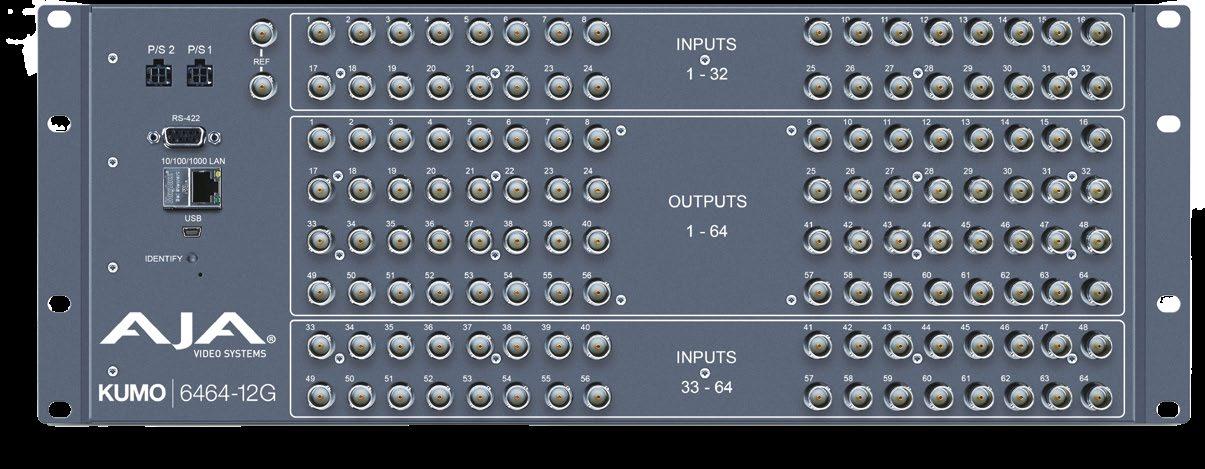Screen dimensions: 1205x469
Task: Select Input 33 BNC connector
Action: (x=320, y=345)
